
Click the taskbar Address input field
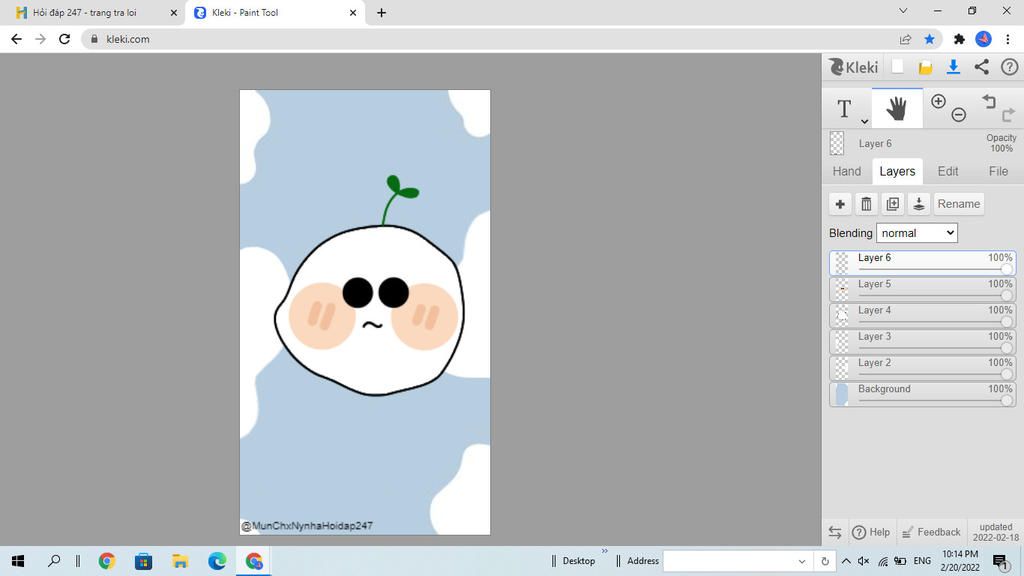[736, 562]
